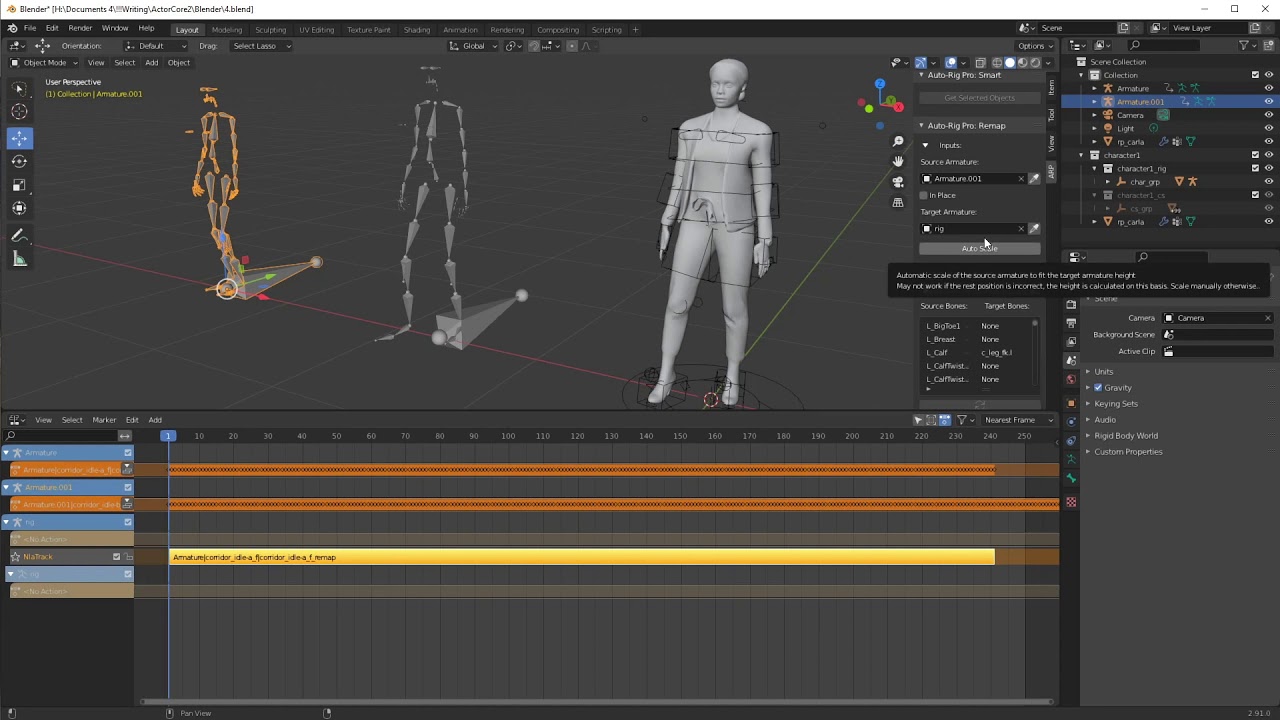Uncheck the Gravity checkbox

click(x=1098, y=388)
